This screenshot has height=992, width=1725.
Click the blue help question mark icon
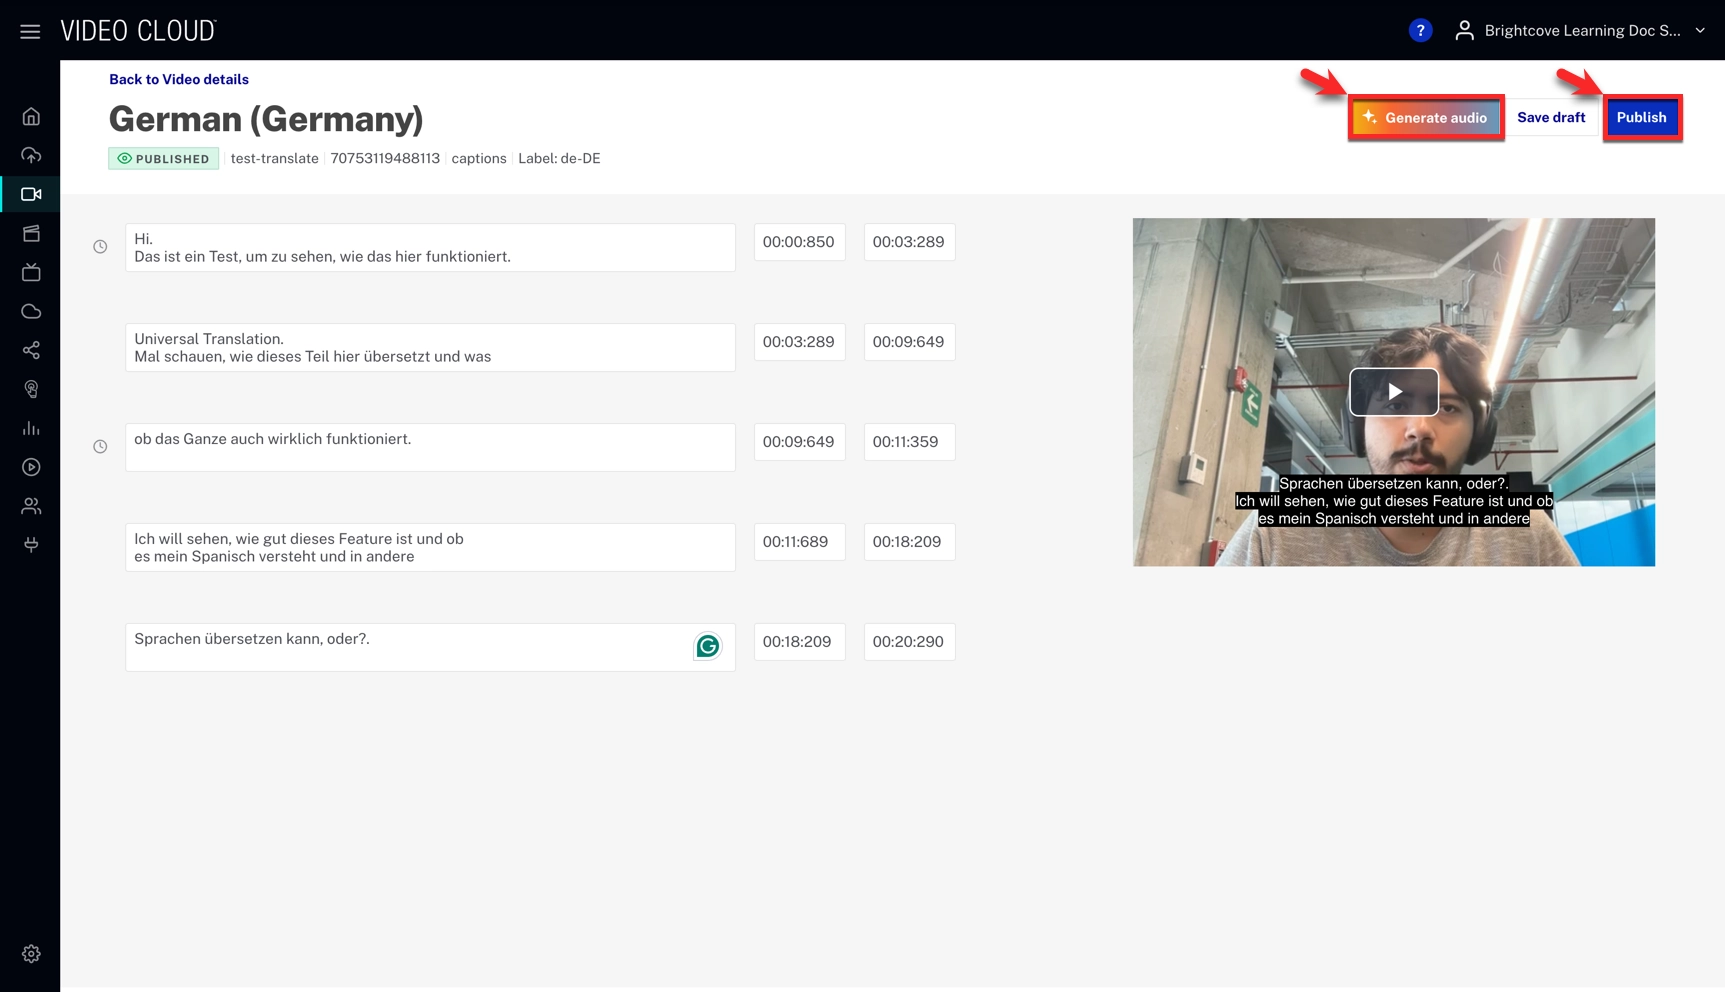coord(1420,31)
